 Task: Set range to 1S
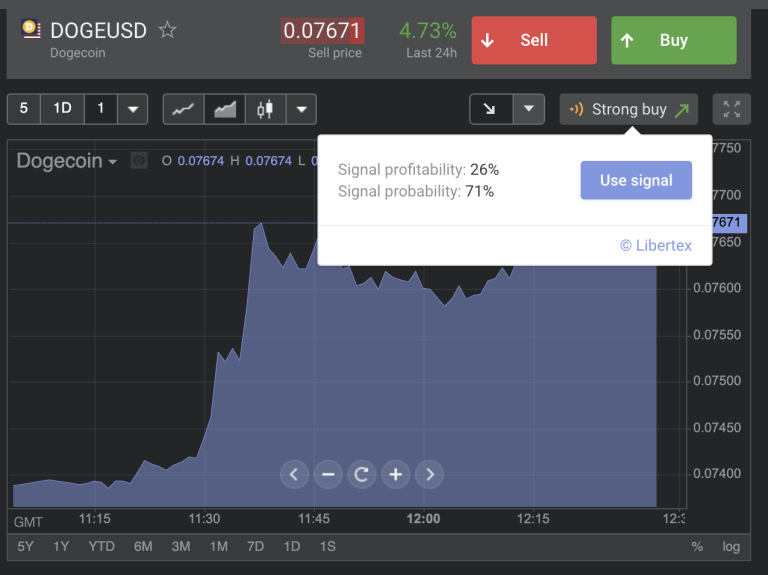click(328, 547)
